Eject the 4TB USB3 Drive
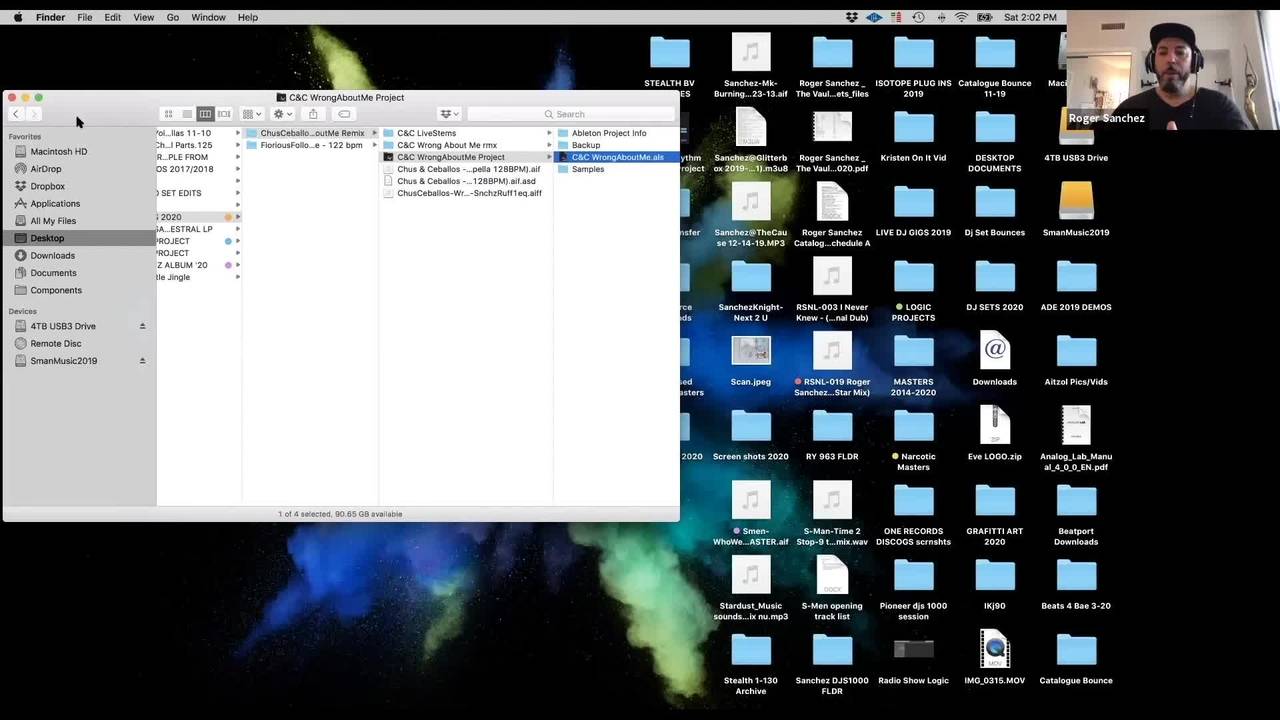Viewport: 1280px width, 720px height. click(x=142, y=326)
